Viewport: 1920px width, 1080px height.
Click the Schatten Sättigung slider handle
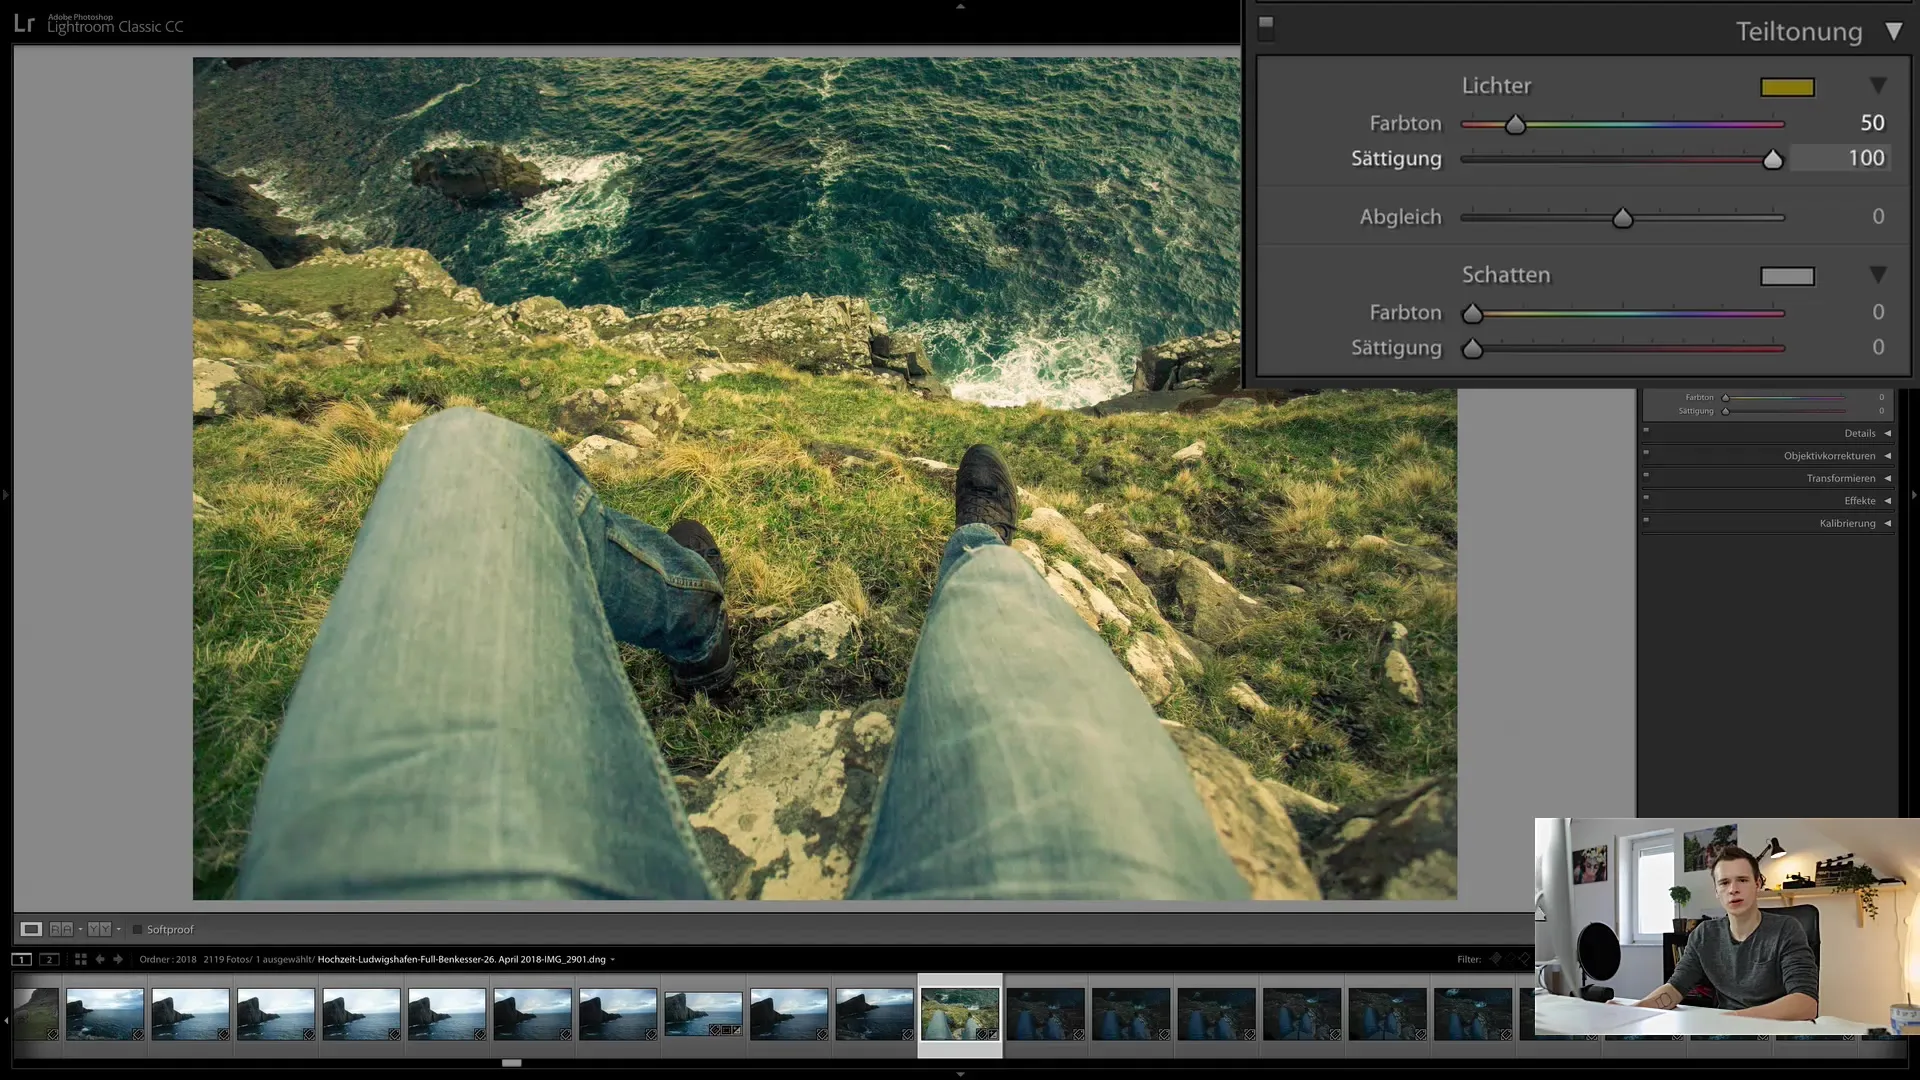point(1472,349)
